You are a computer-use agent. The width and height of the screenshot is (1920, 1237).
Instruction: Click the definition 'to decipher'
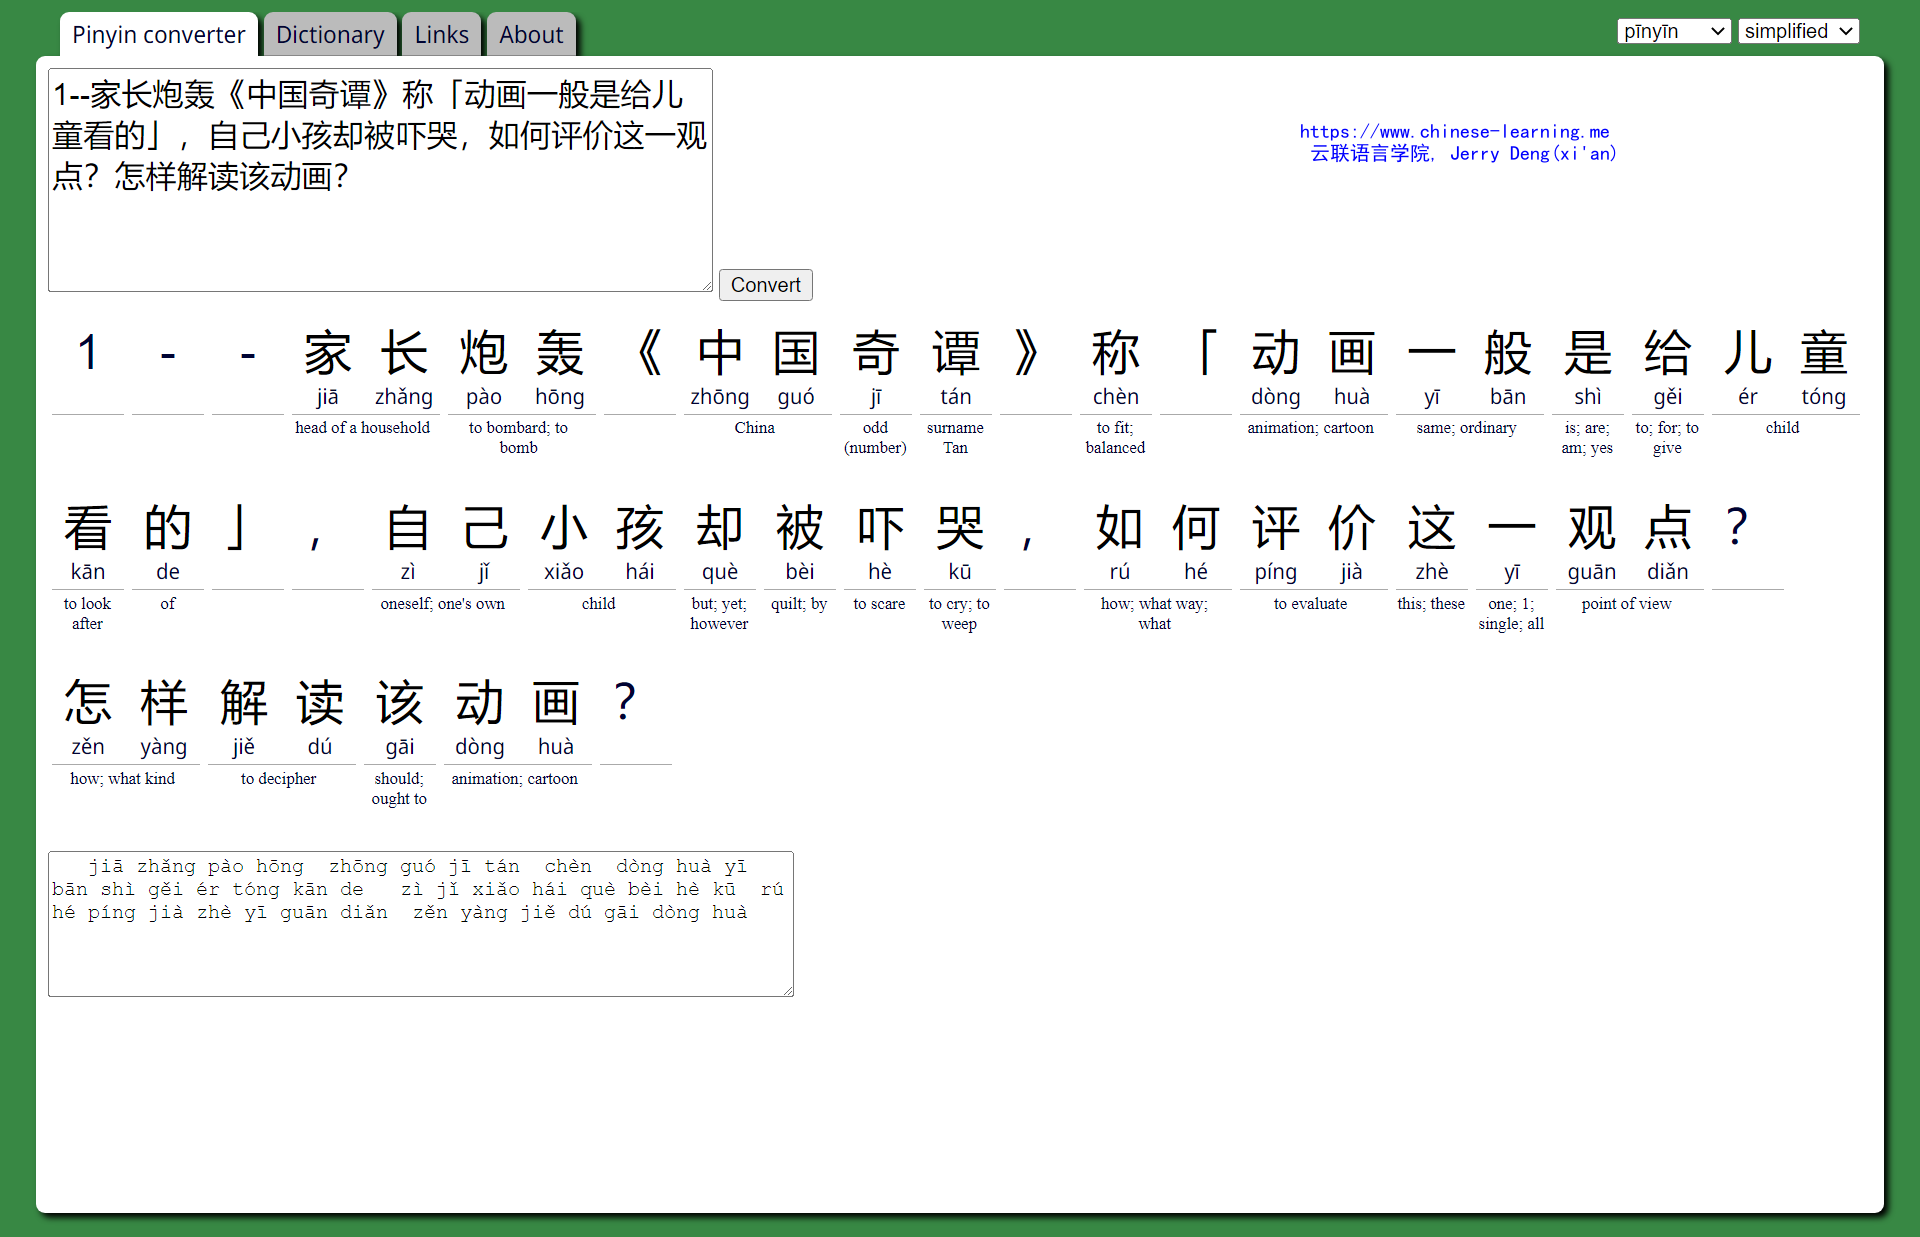(x=278, y=779)
